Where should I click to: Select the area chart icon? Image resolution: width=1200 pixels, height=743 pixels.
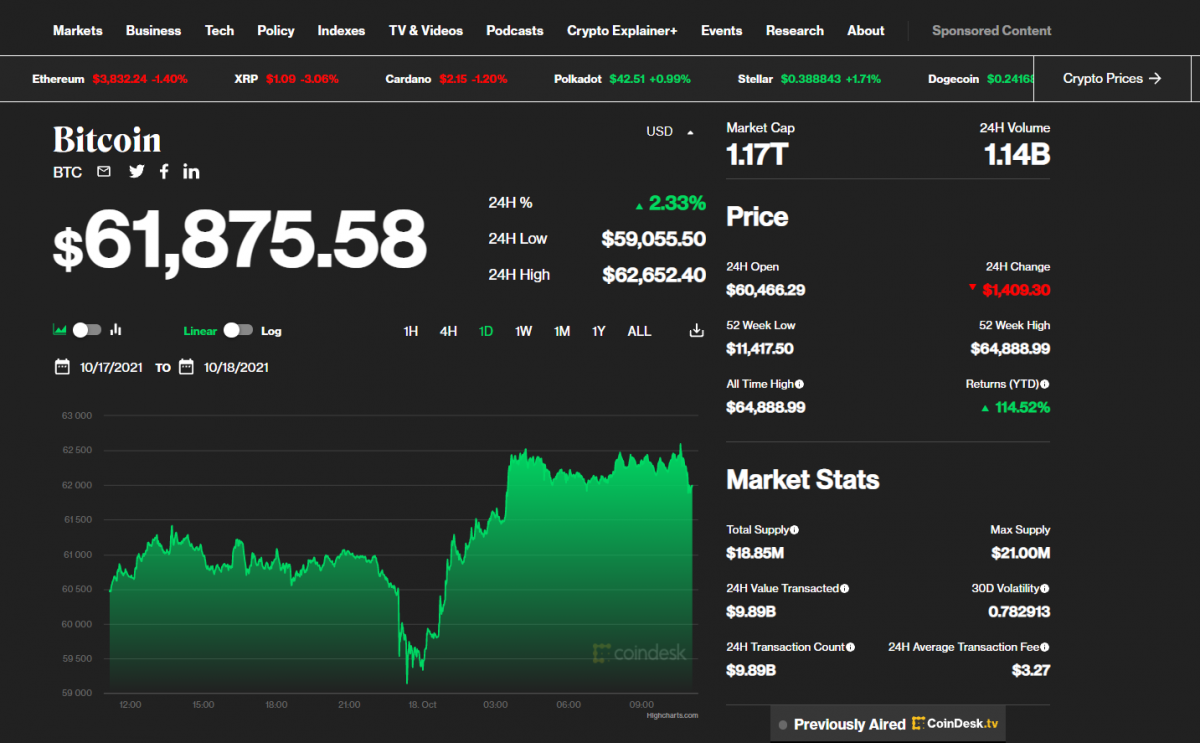[60, 330]
